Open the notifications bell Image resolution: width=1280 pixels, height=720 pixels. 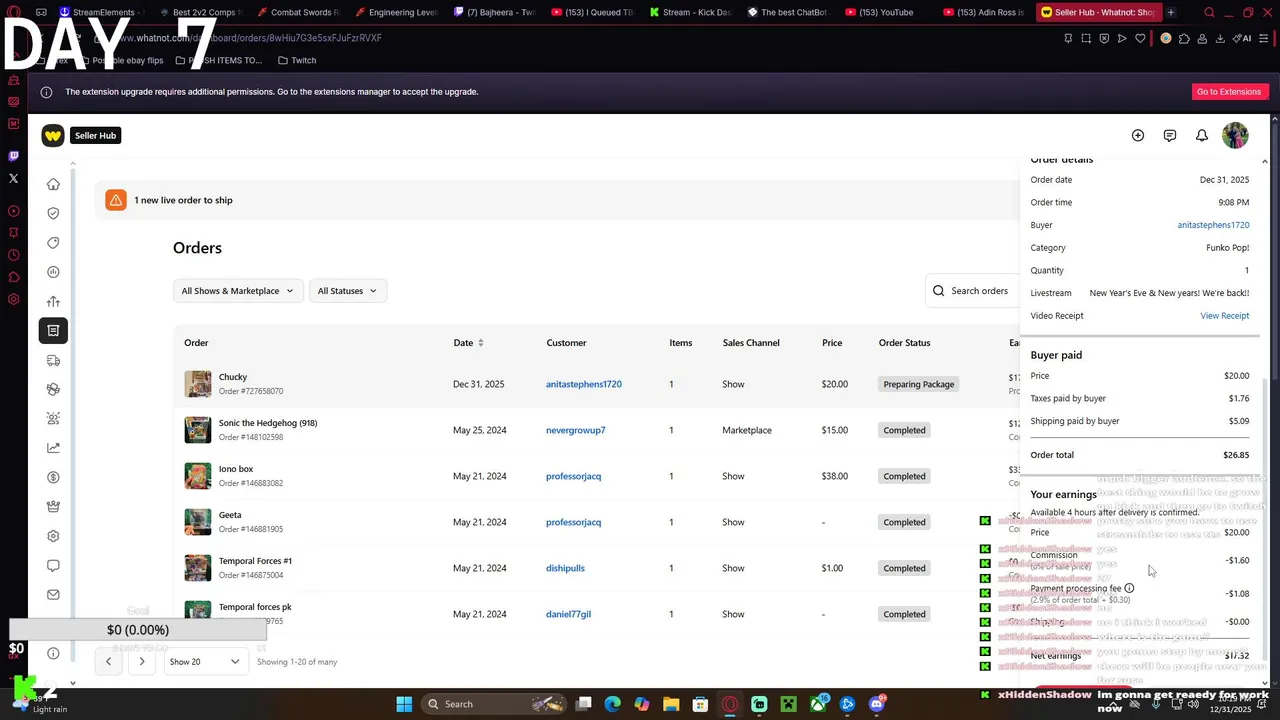[1202, 135]
